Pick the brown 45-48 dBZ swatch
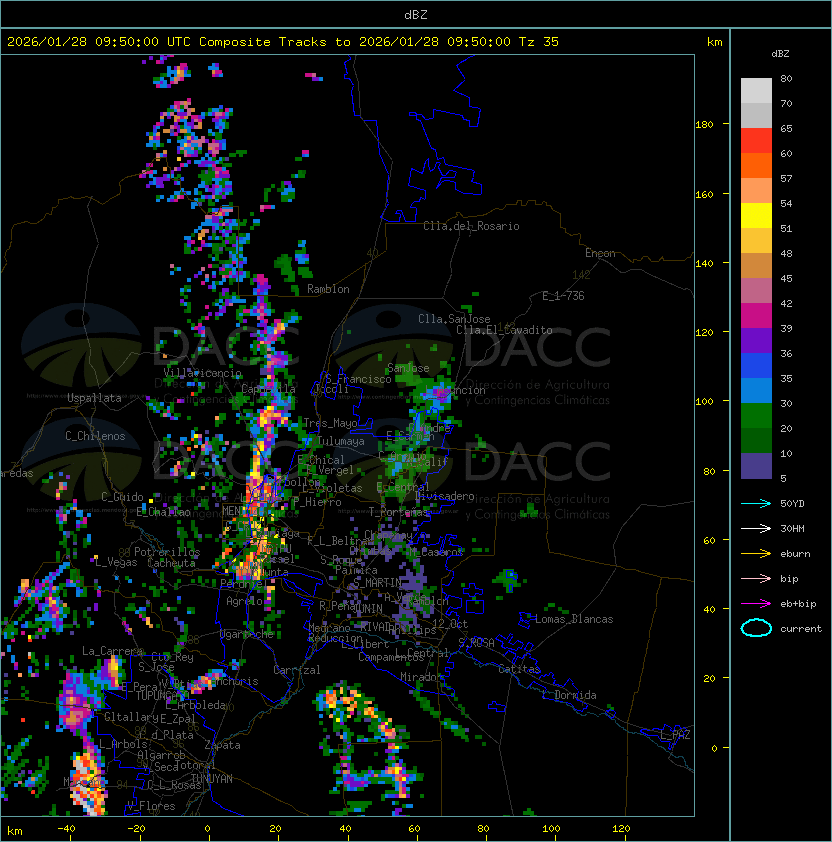The height and width of the screenshot is (842, 832). tap(756, 266)
